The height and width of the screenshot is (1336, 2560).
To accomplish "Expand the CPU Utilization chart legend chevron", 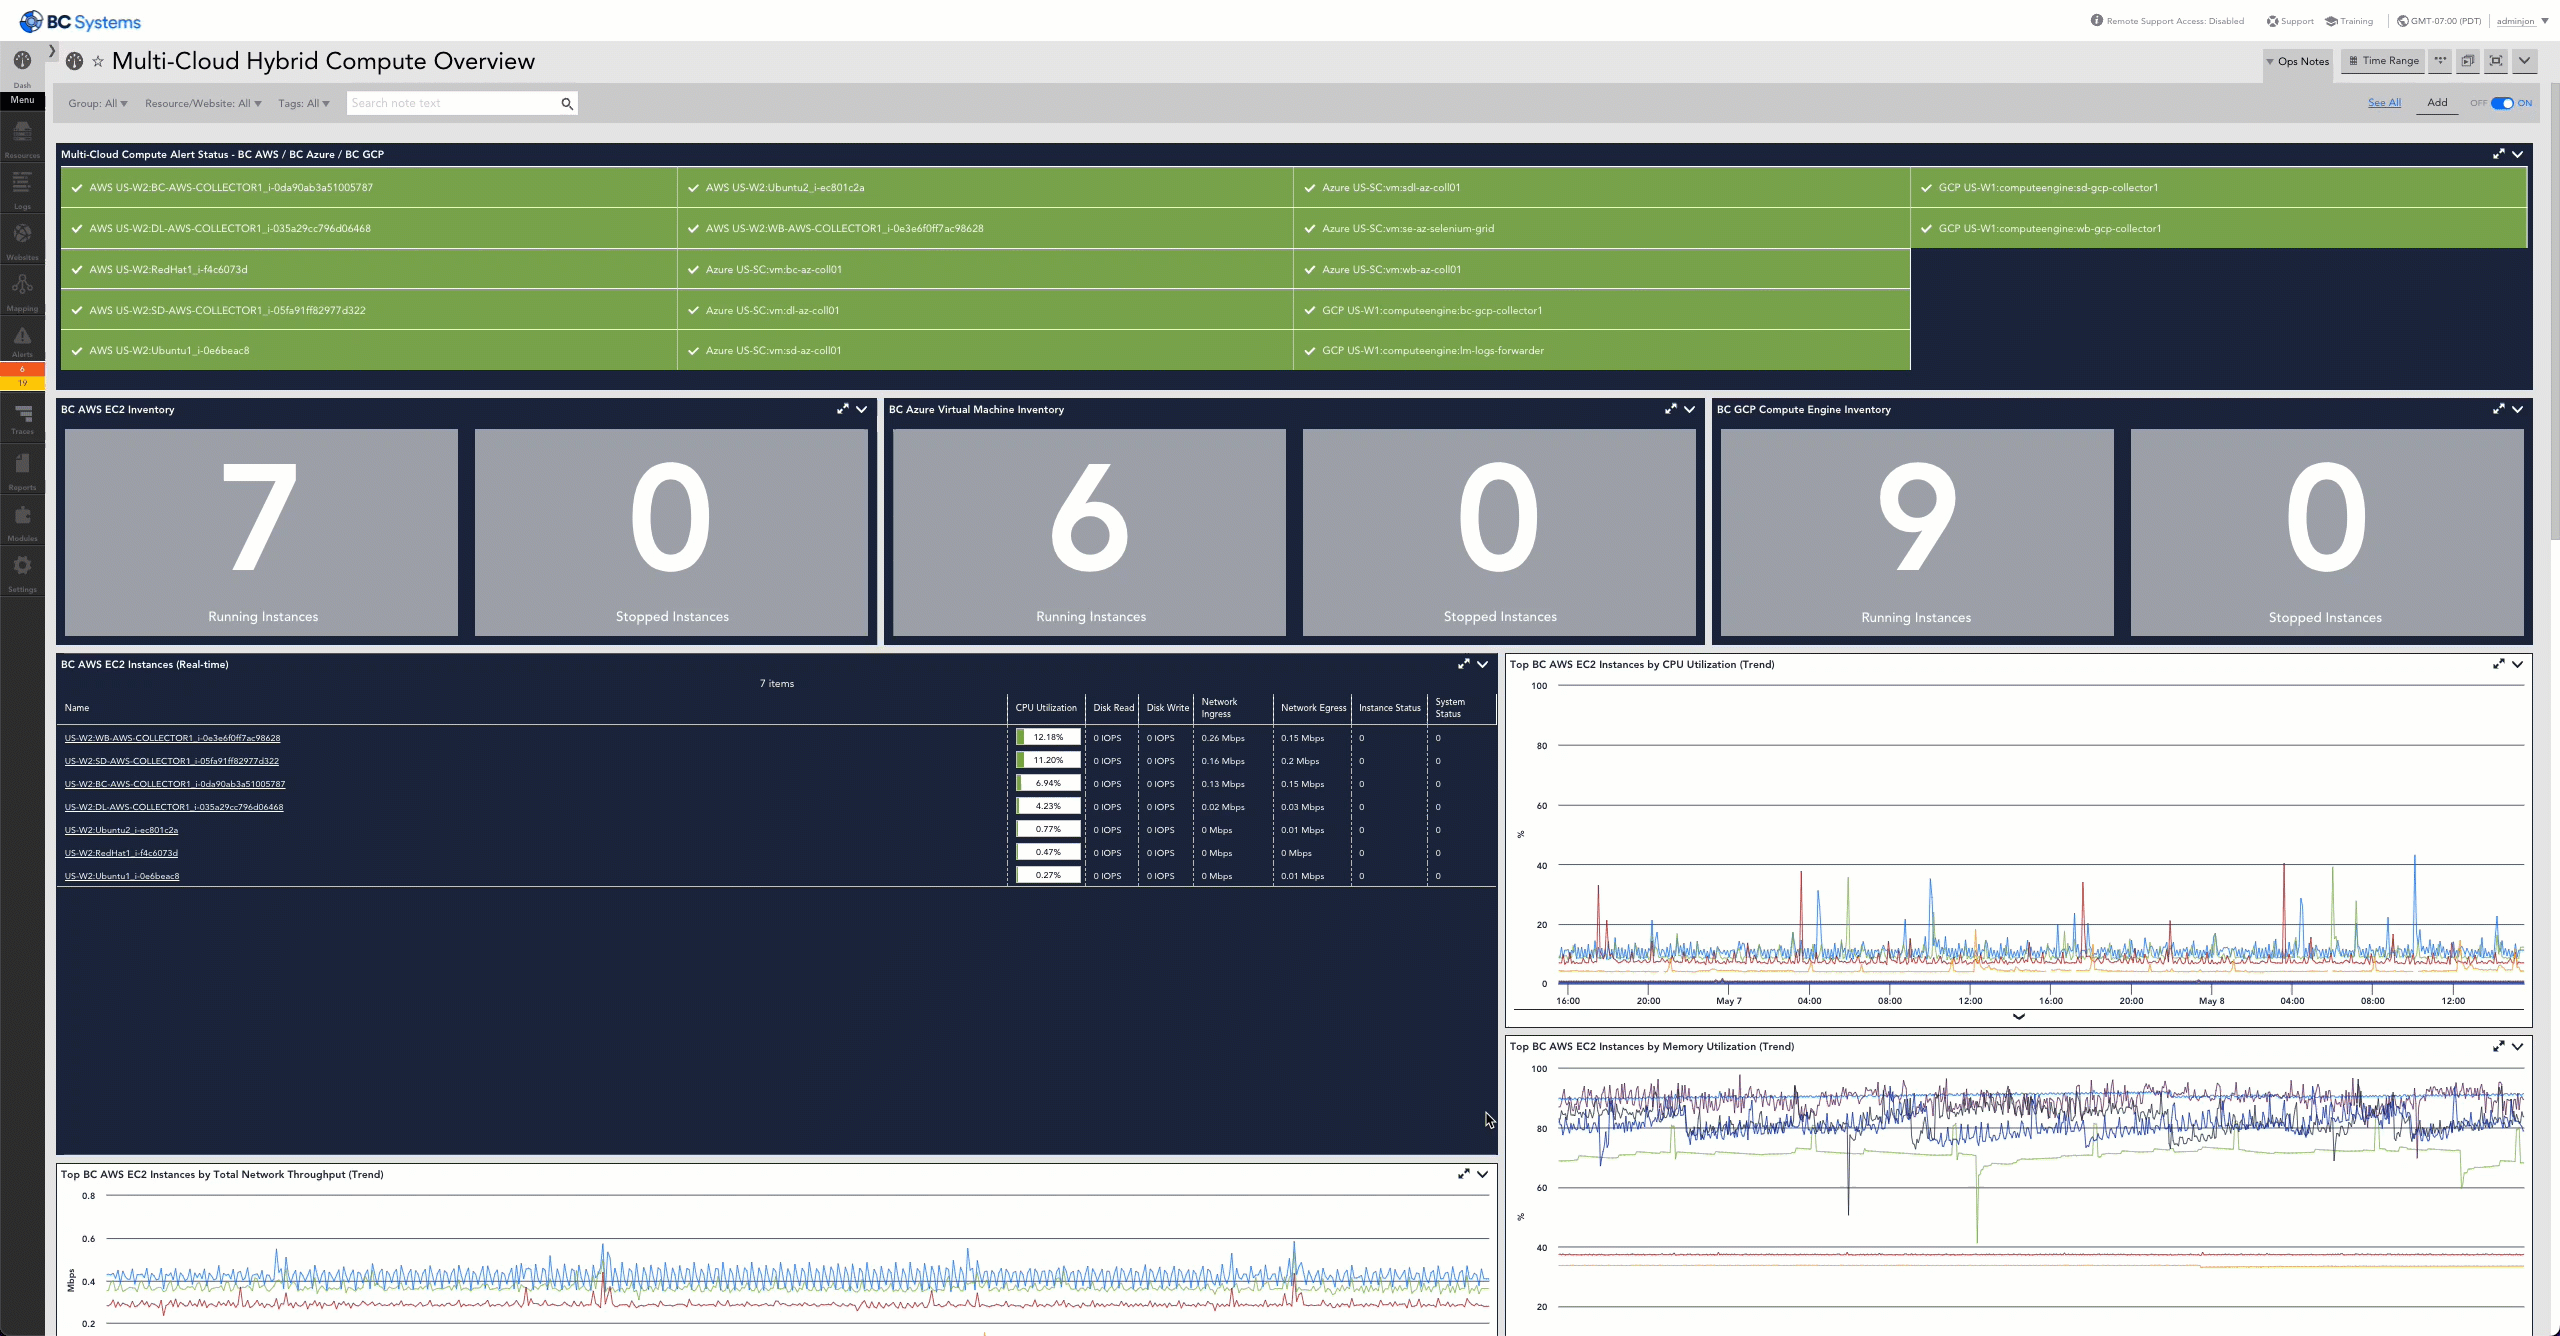I will 2019,1017.
